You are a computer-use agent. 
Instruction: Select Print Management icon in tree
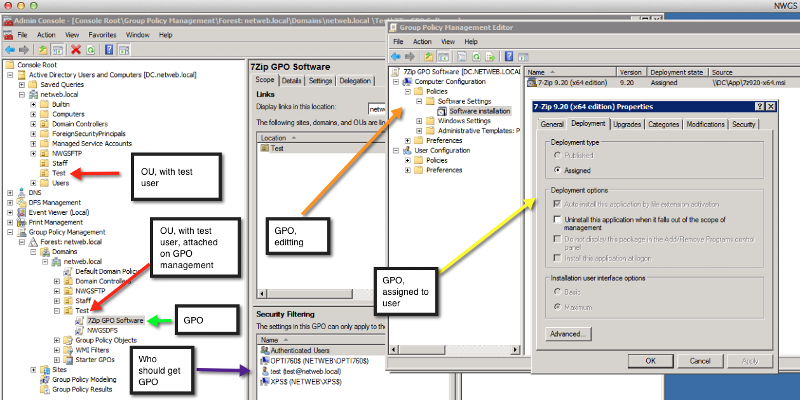point(21,222)
